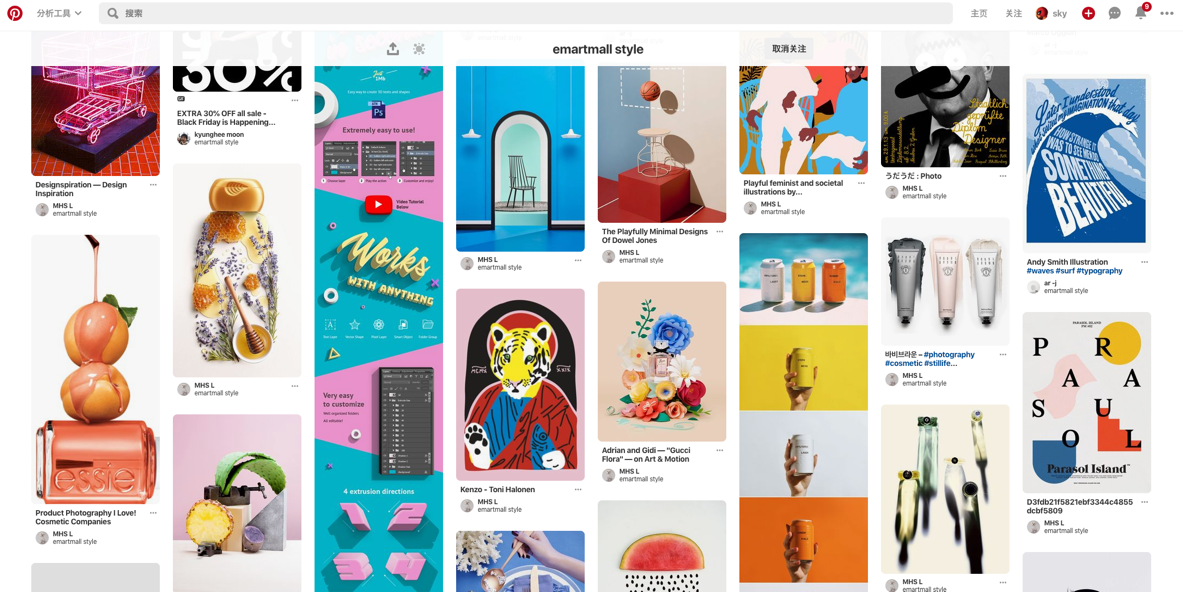Viewport: 1183px width, 592px height.
Task: Go to the 主页 home tab
Action: click(979, 13)
